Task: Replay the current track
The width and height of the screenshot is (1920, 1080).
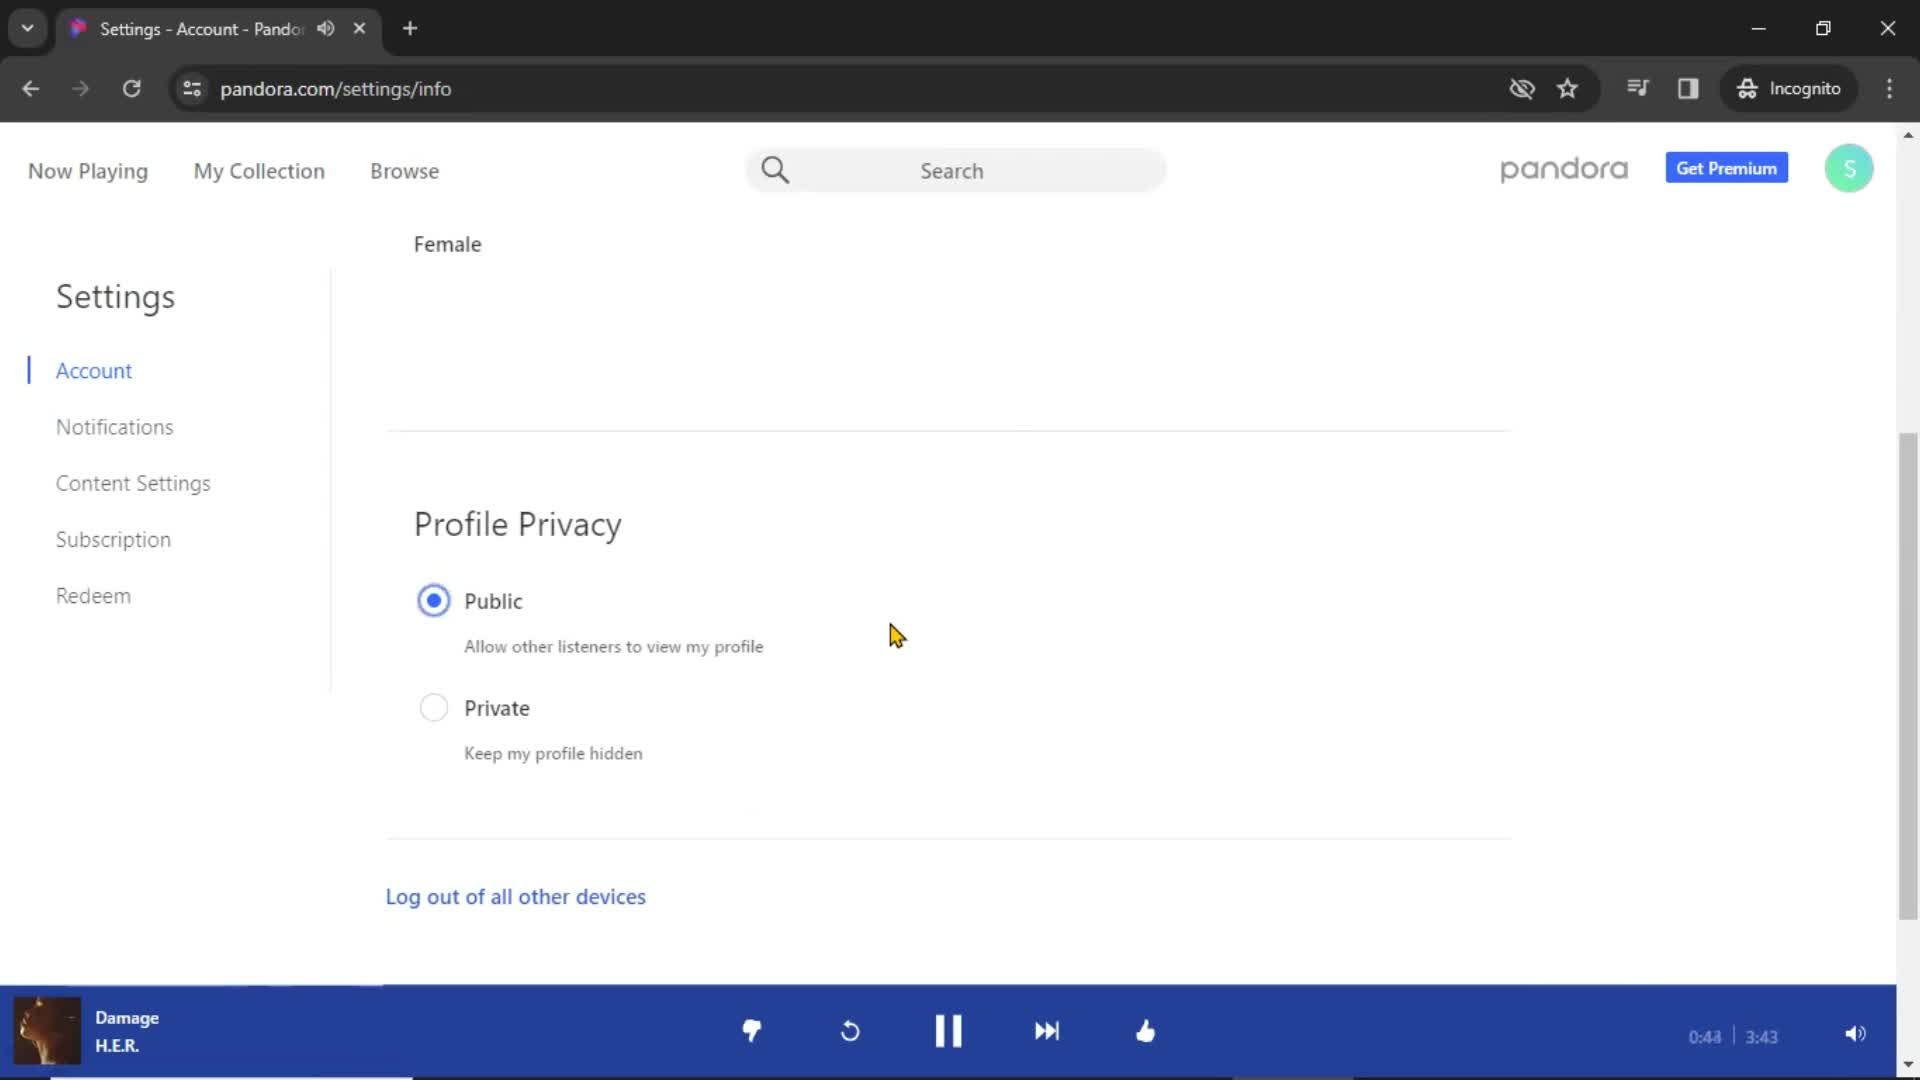Action: coord(850,1031)
